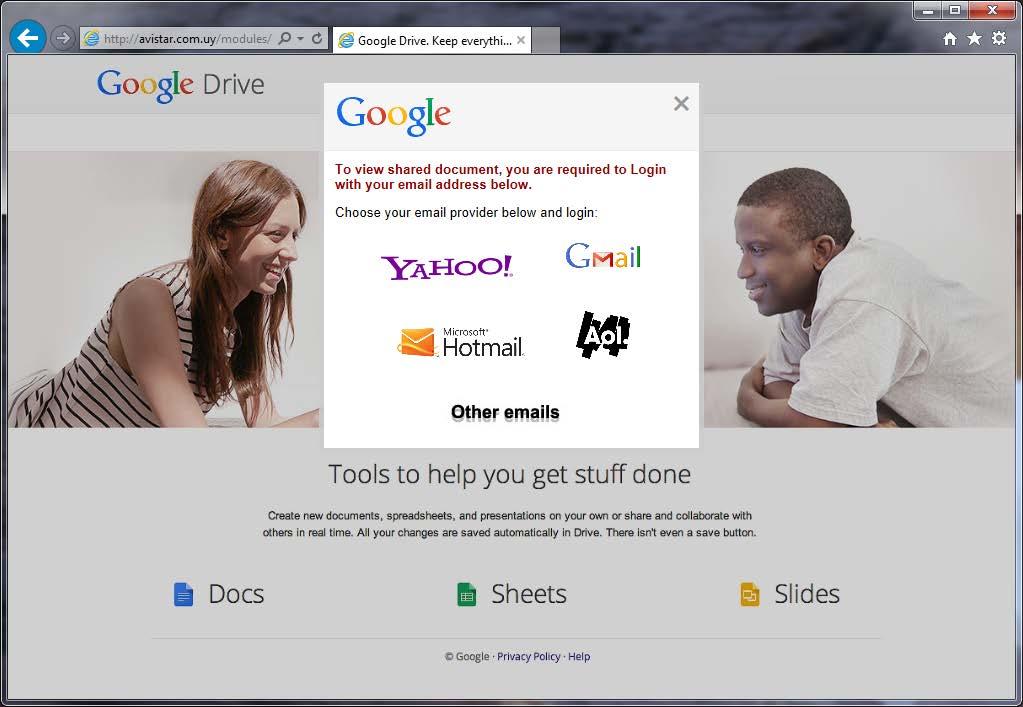Choose AOL as email provider
The height and width of the screenshot is (707, 1023).
pos(603,335)
